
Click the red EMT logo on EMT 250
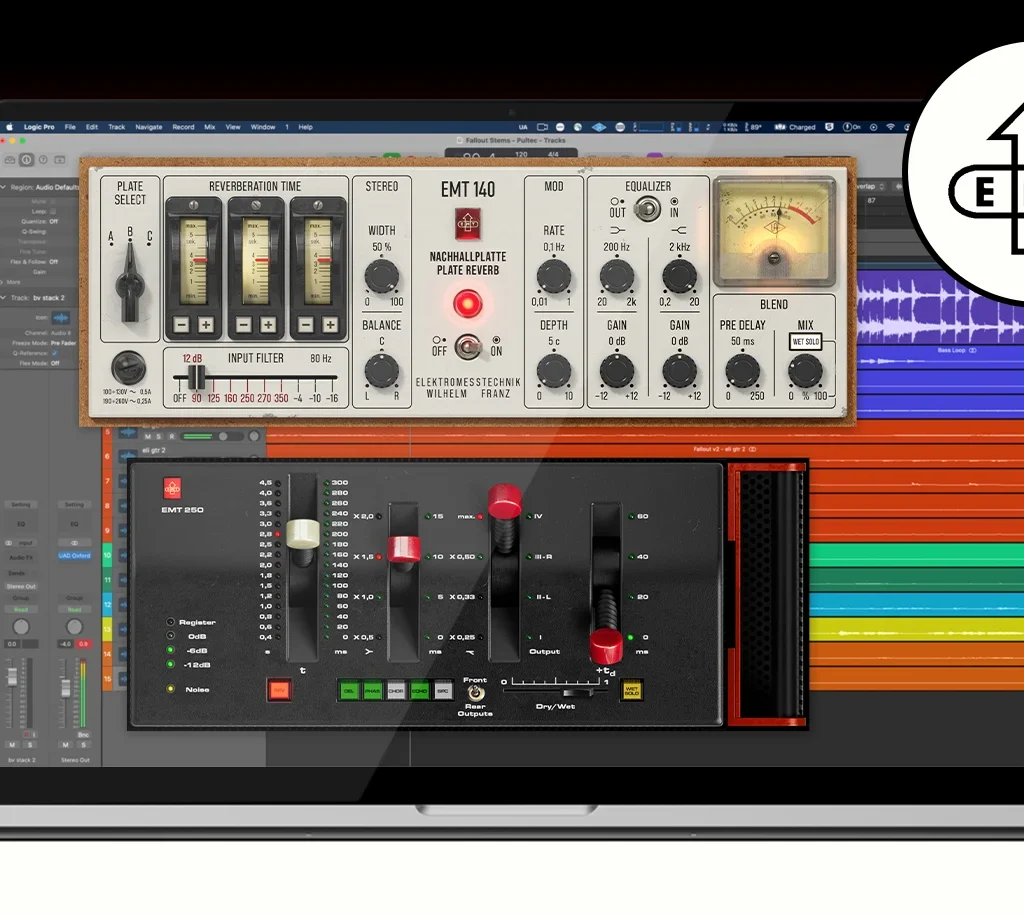(x=172, y=488)
